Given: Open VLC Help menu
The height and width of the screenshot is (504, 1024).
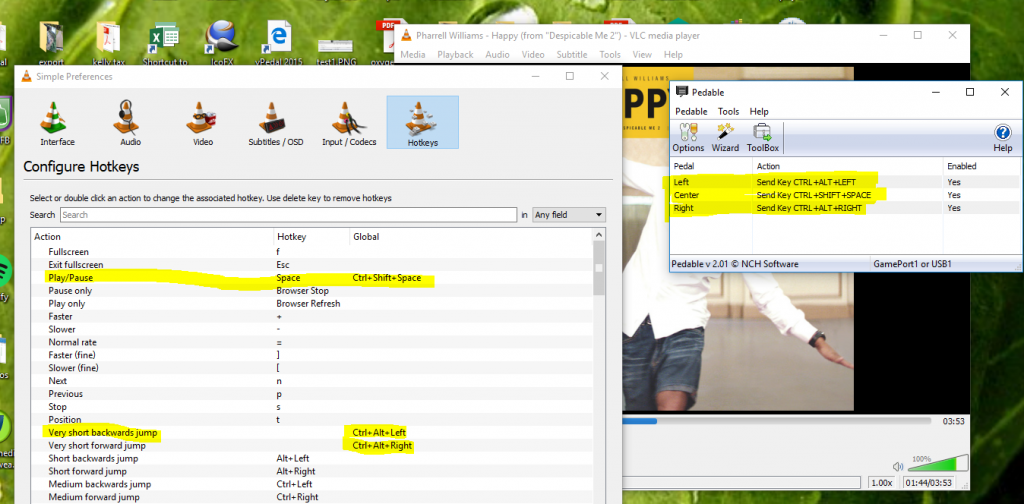Looking at the screenshot, I should 673,55.
